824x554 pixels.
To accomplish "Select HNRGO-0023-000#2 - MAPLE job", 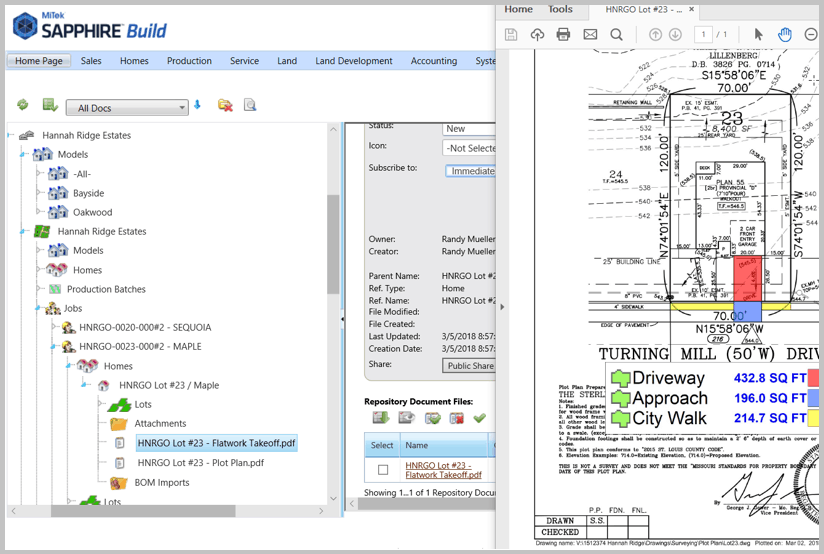I will (140, 346).
